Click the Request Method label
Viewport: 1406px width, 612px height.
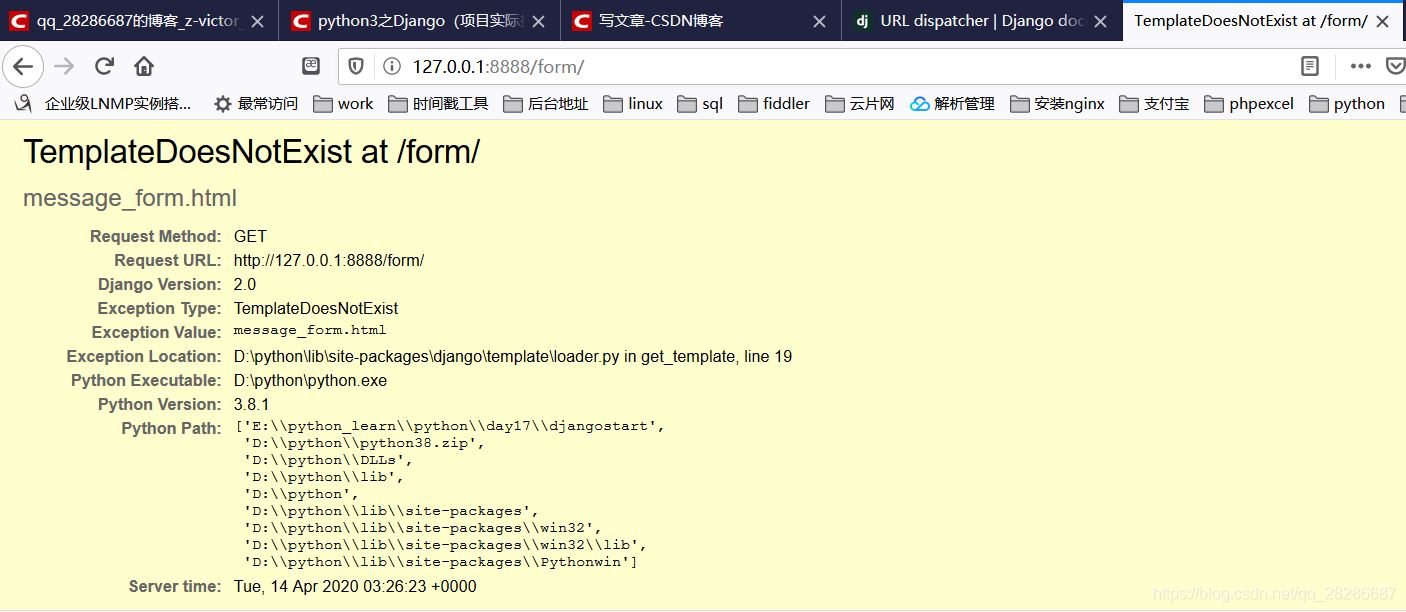[x=155, y=237]
